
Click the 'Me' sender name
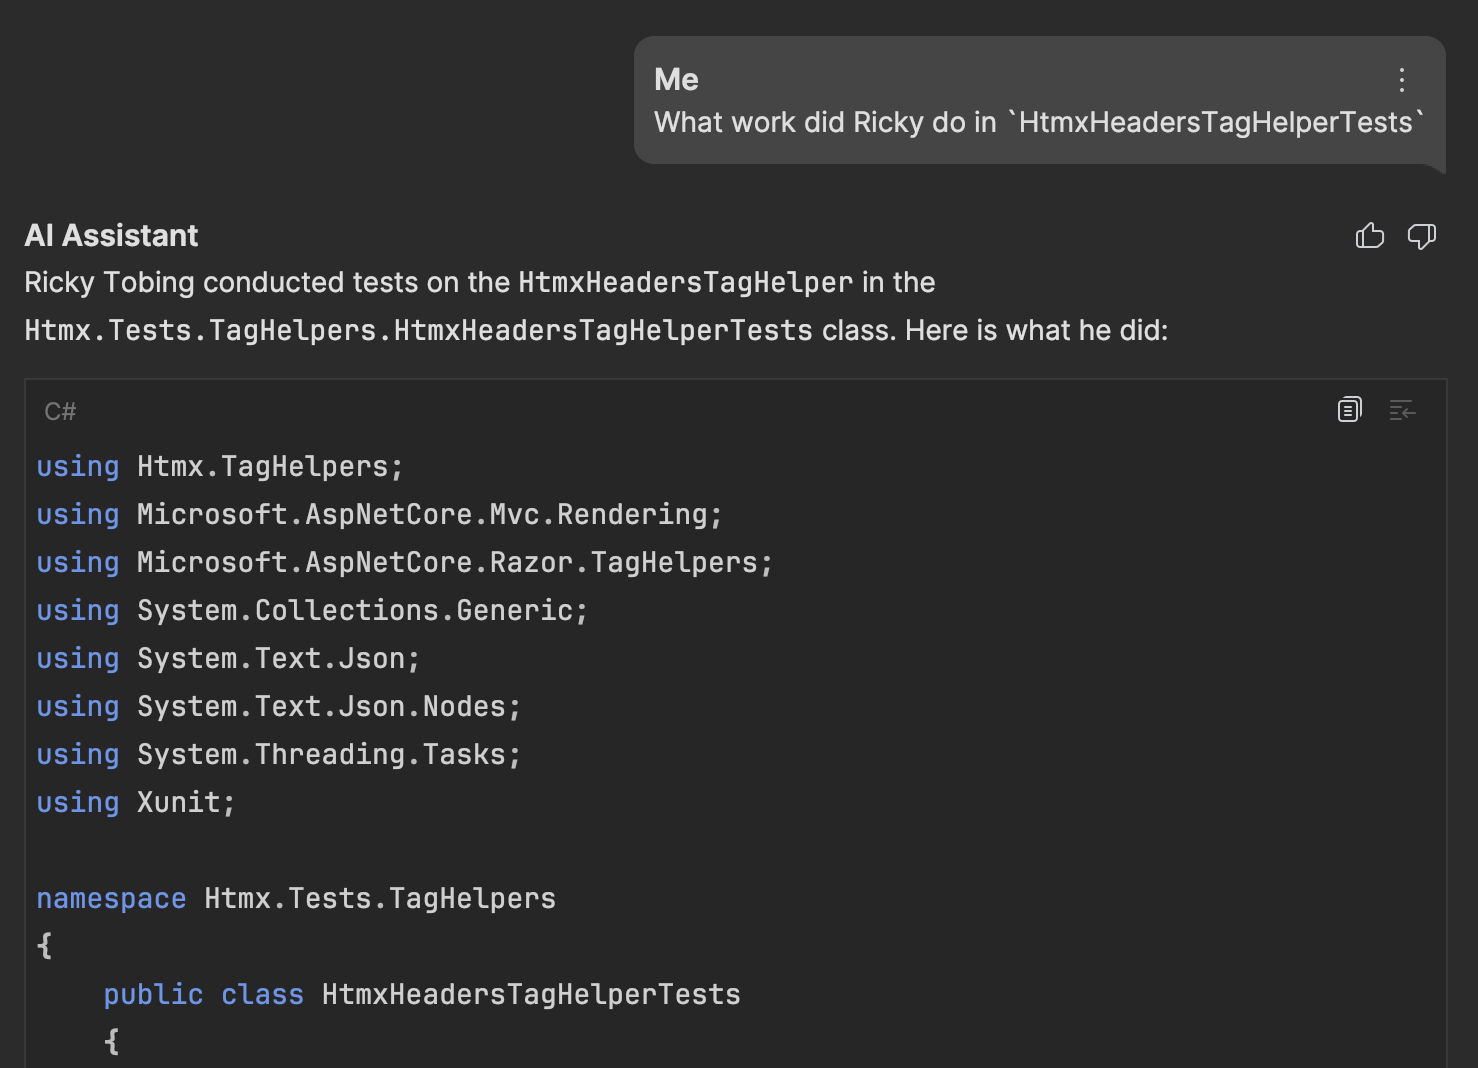coord(676,79)
